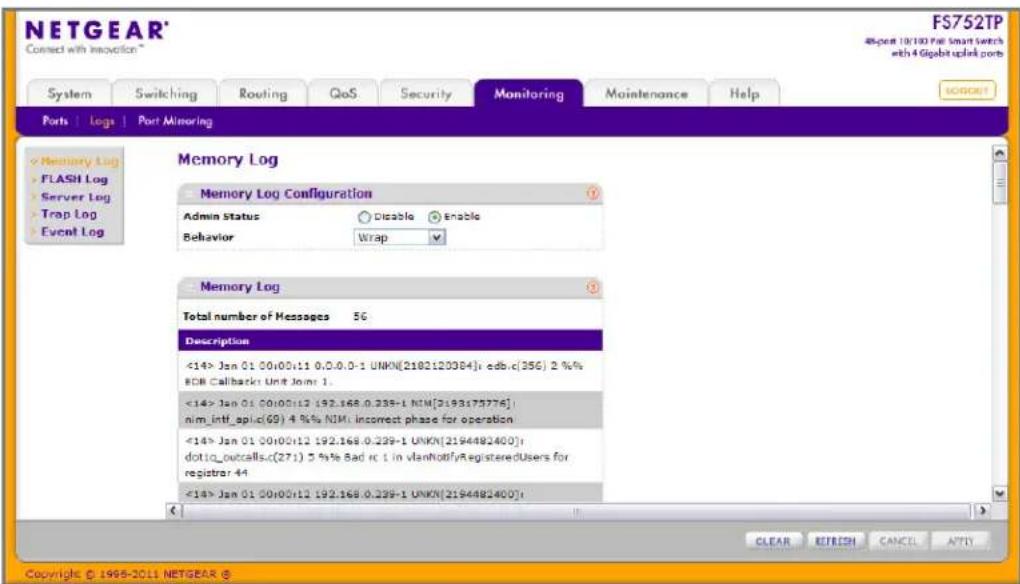
Task: Click the copyright NETGEAR footer text
Action: pyautogui.click(x=128, y=574)
